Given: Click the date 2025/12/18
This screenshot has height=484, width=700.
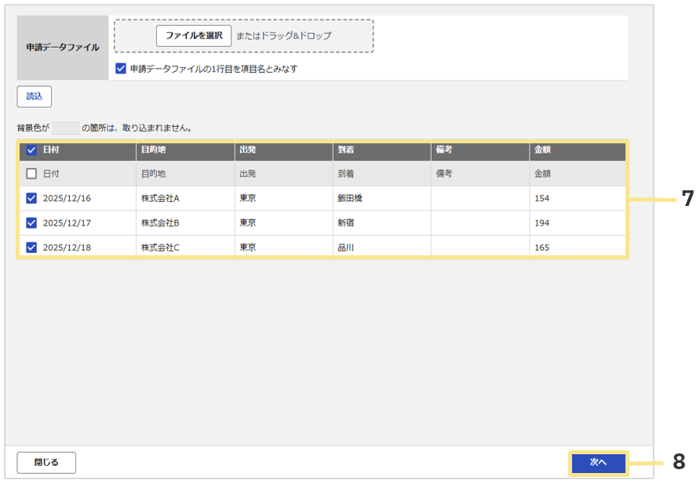Looking at the screenshot, I should pyautogui.click(x=67, y=247).
